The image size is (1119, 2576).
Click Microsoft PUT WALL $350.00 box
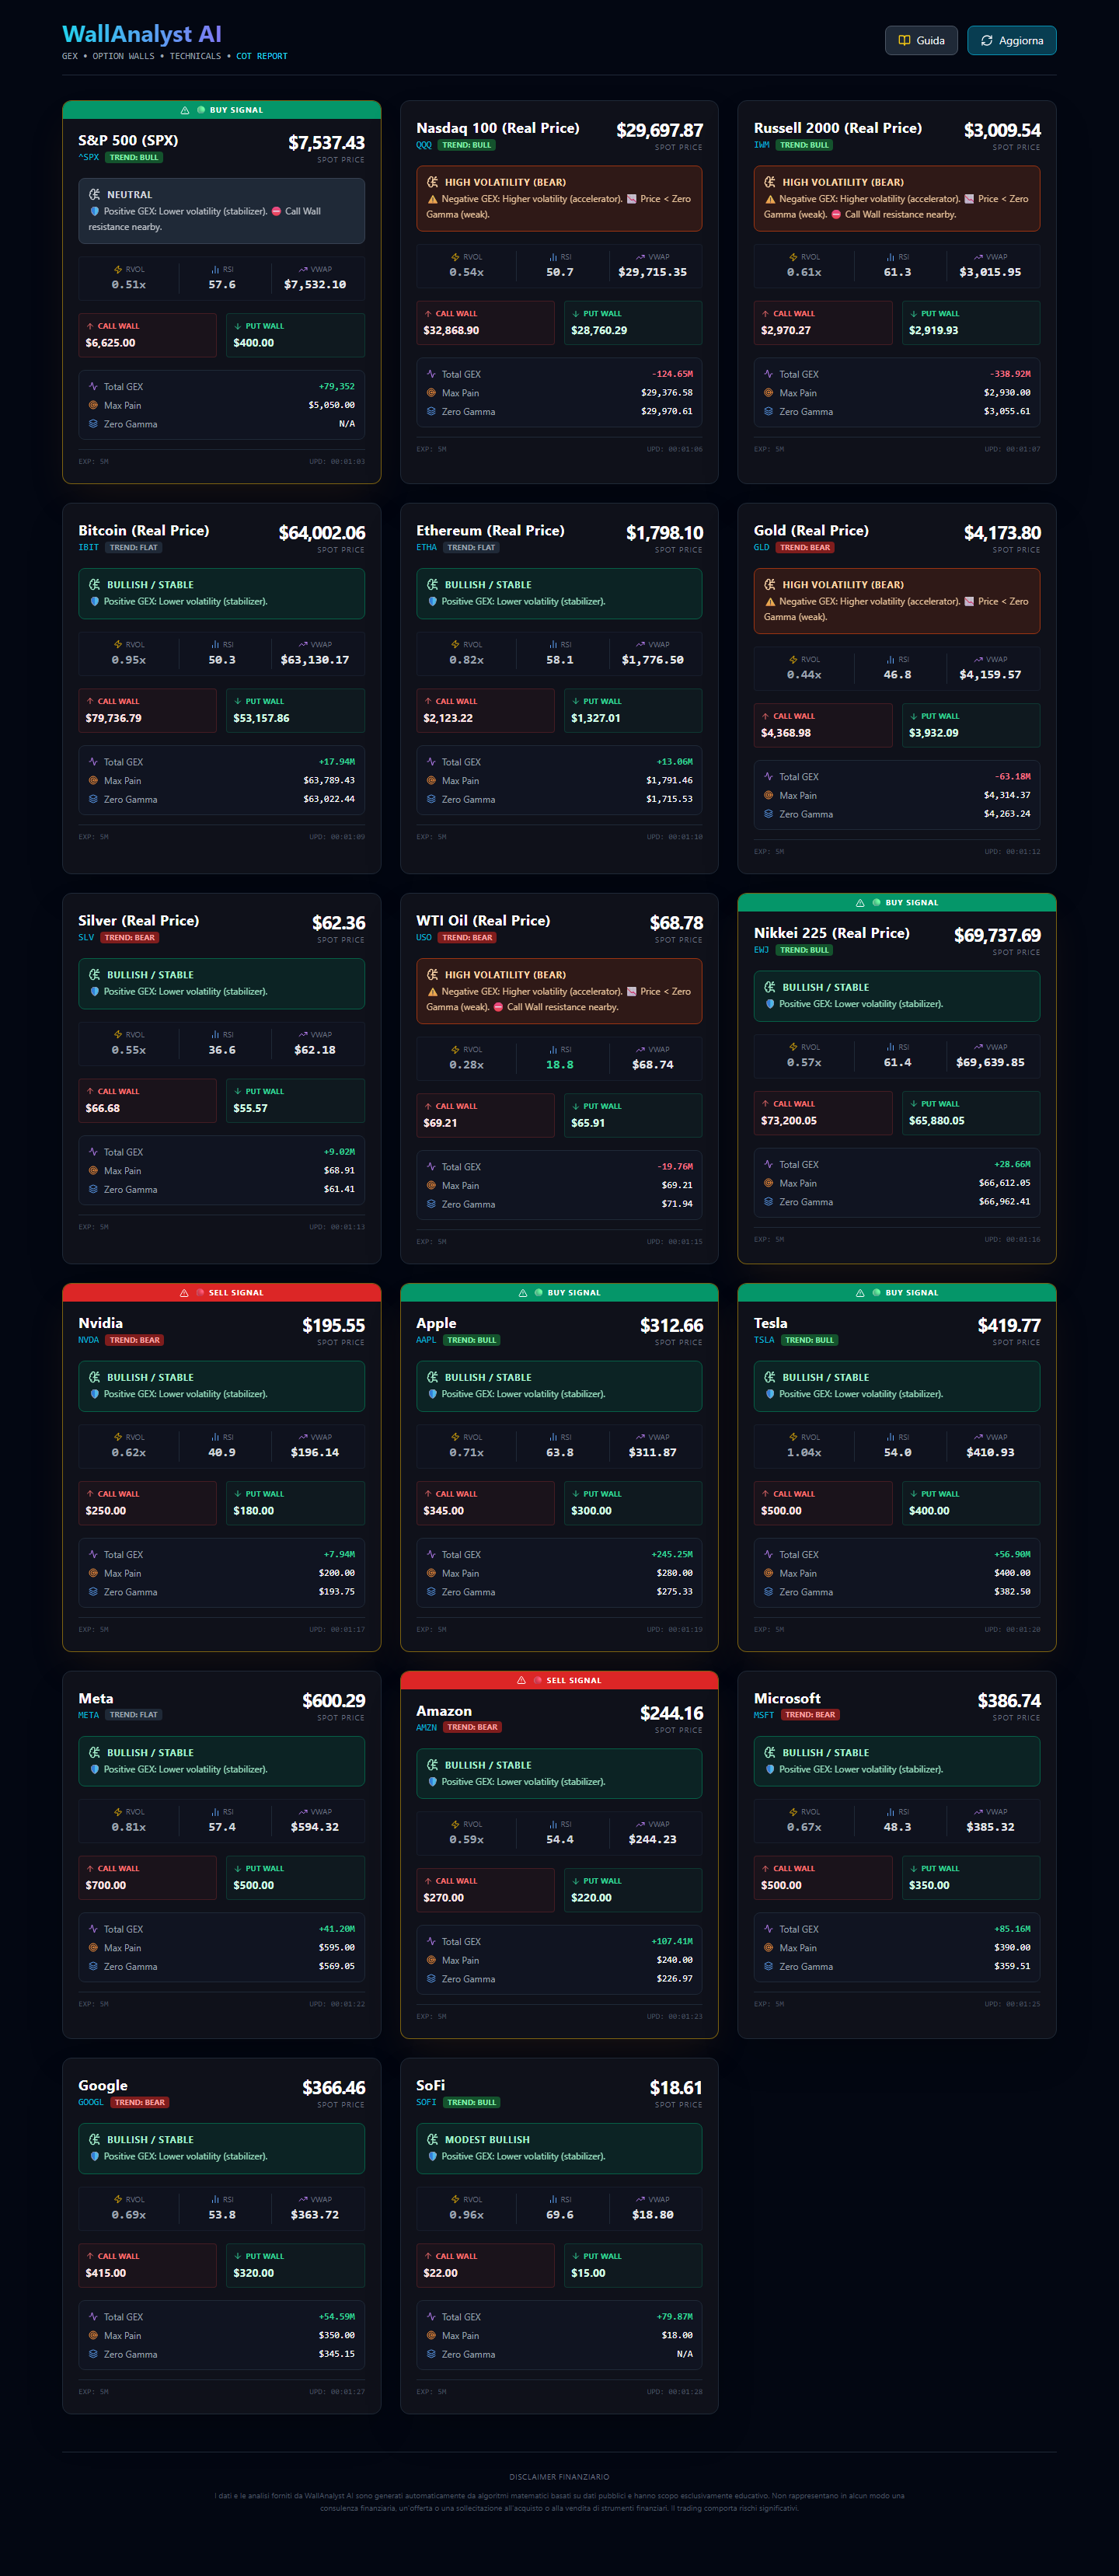[971, 1877]
